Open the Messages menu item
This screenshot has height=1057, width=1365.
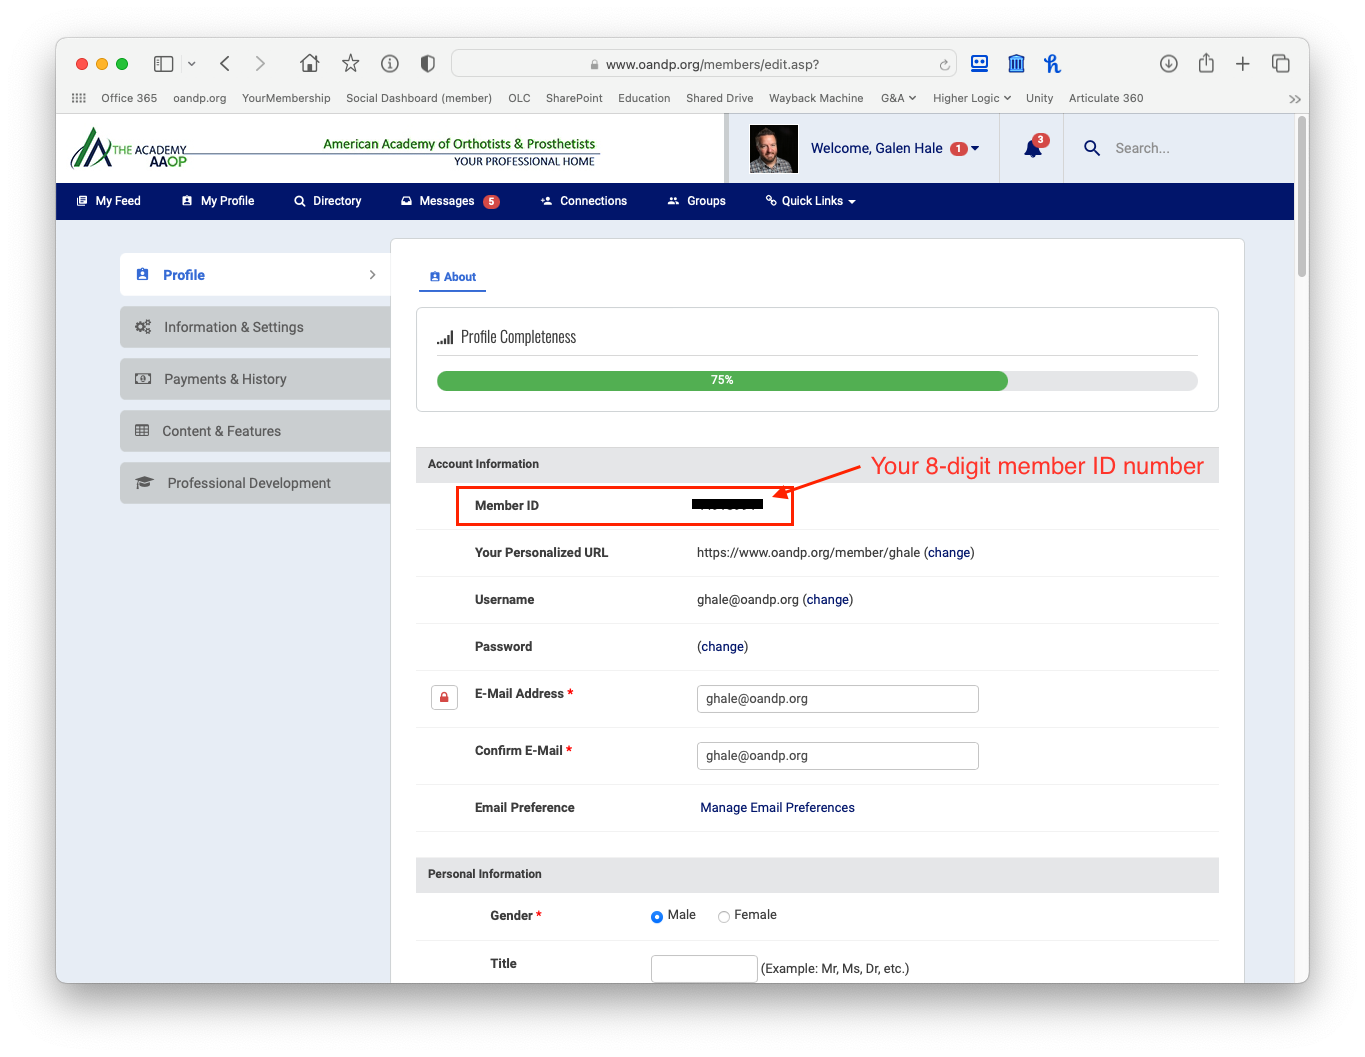tap(447, 201)
